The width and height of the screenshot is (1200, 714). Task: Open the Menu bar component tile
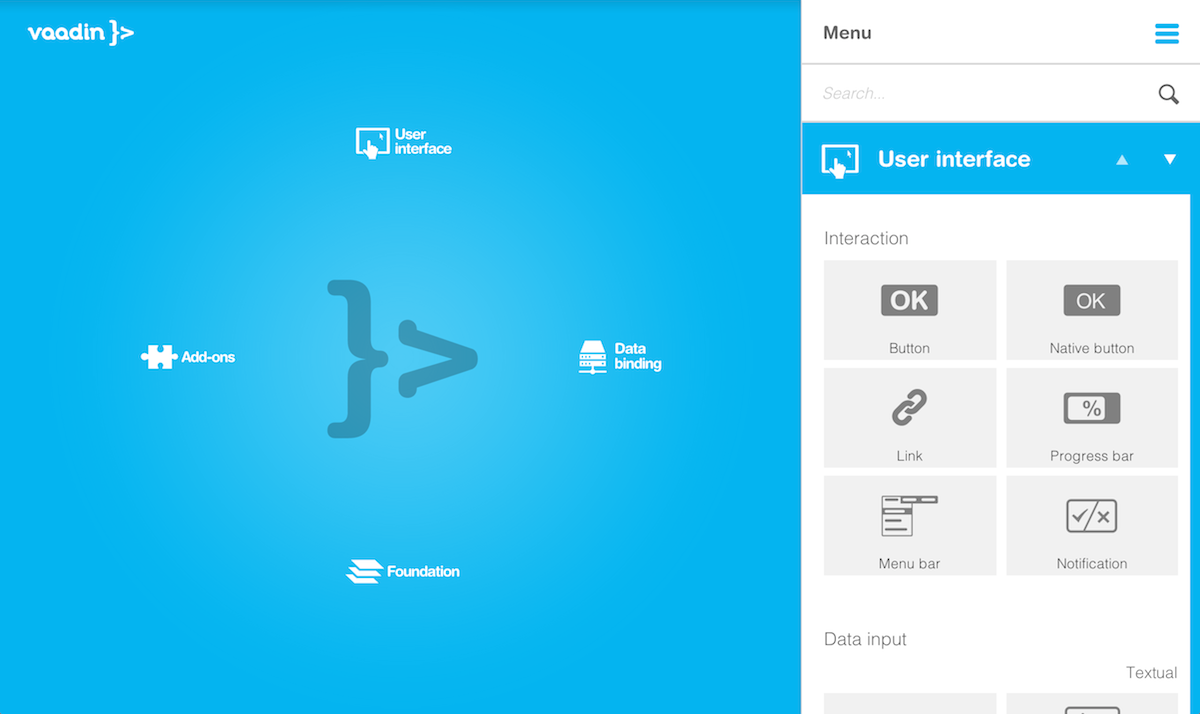[x=910, y=525]
